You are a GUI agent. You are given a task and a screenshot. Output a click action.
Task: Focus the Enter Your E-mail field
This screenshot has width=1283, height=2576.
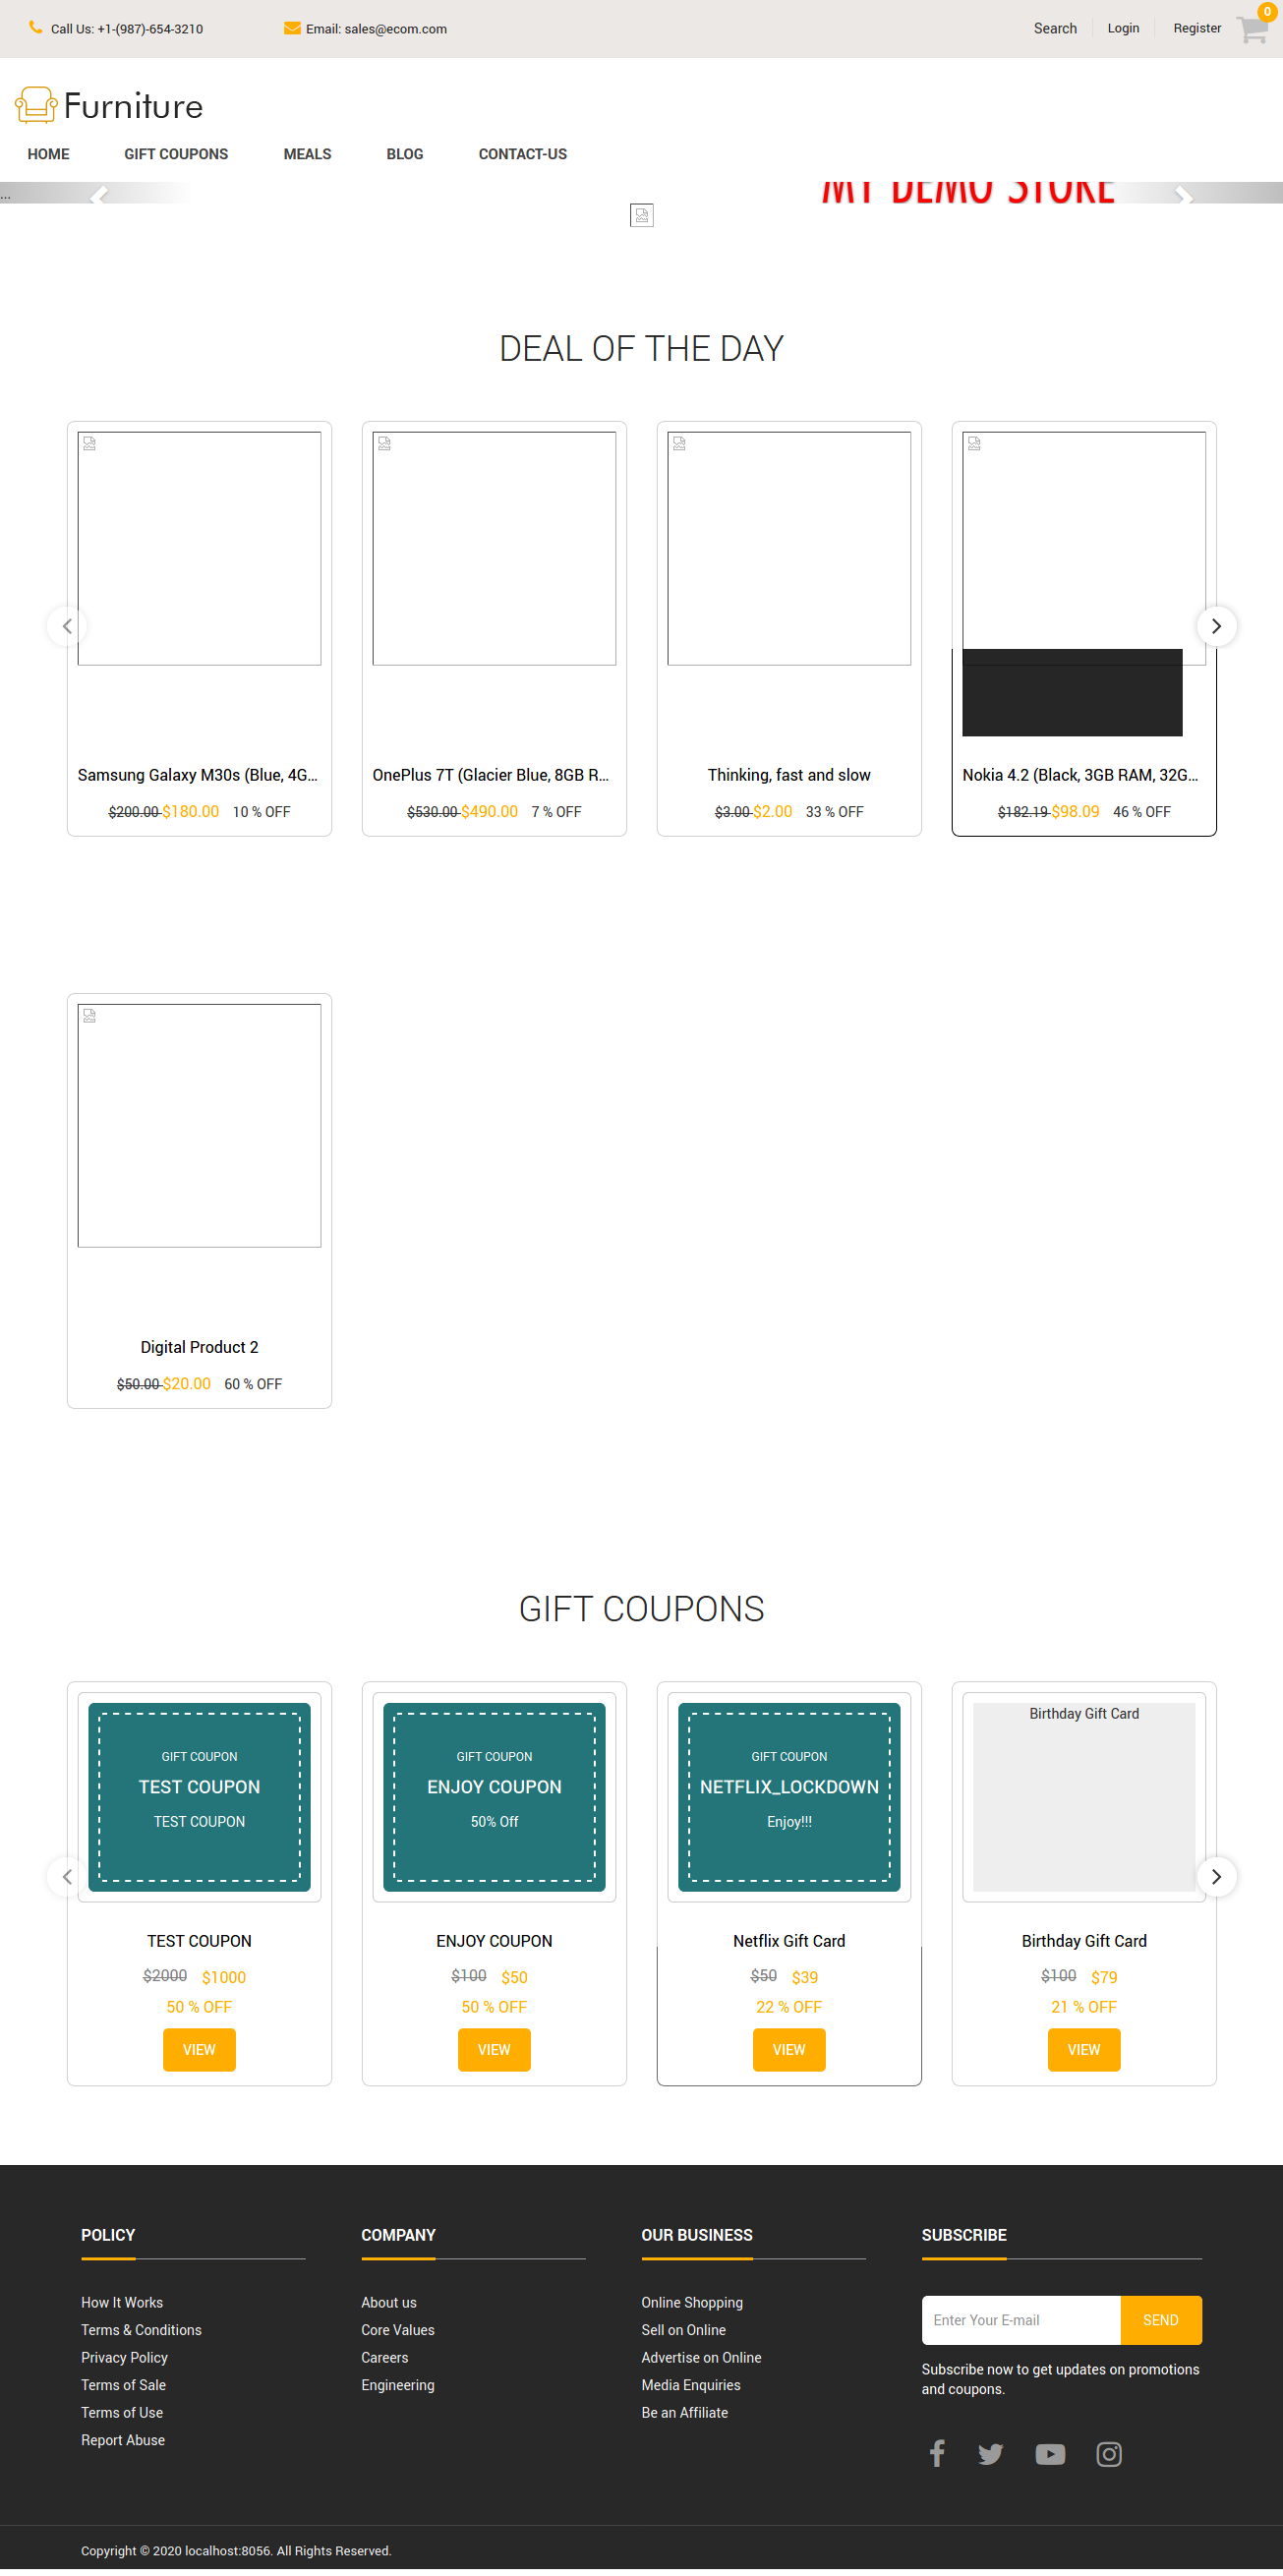tap(1020, 2319)
